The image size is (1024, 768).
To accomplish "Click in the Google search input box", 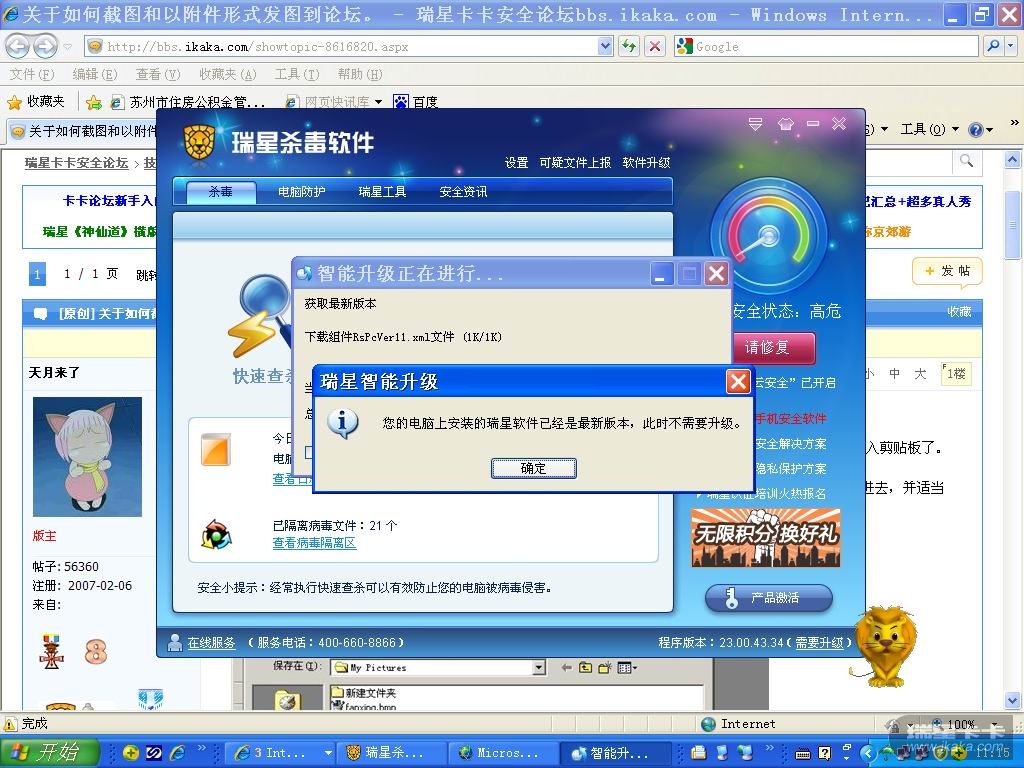I will click(835, 46).
